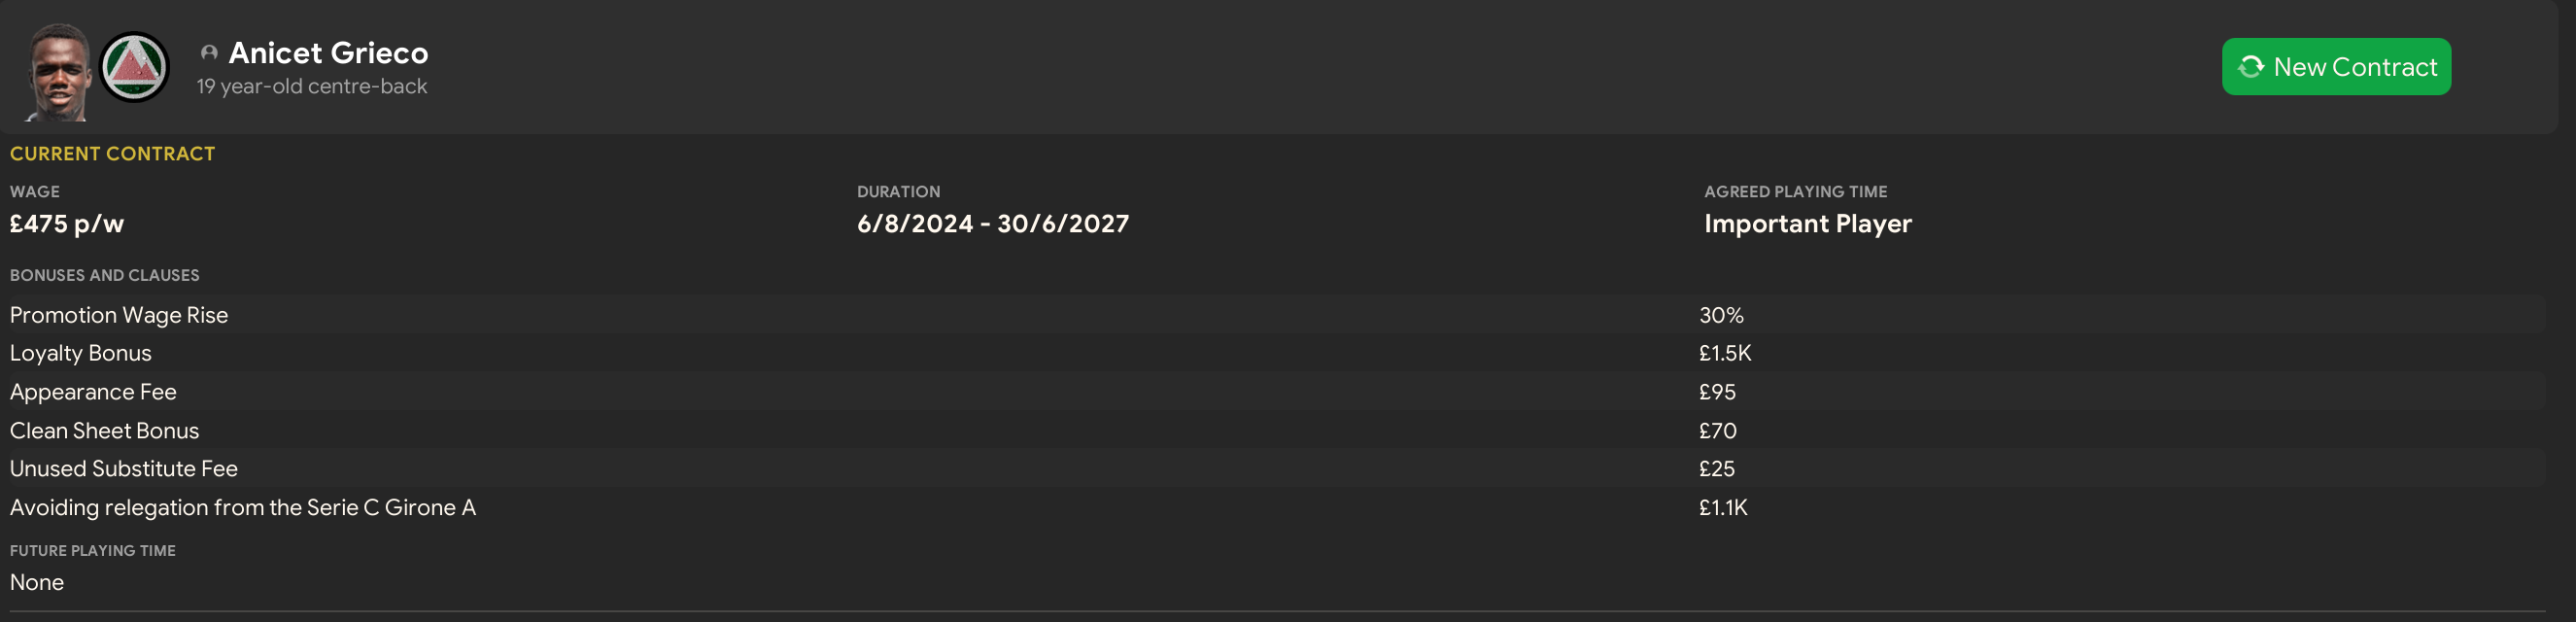
Task: Click the £1.5K loyalty bonus amount
Action: (x=1725, y=353)
